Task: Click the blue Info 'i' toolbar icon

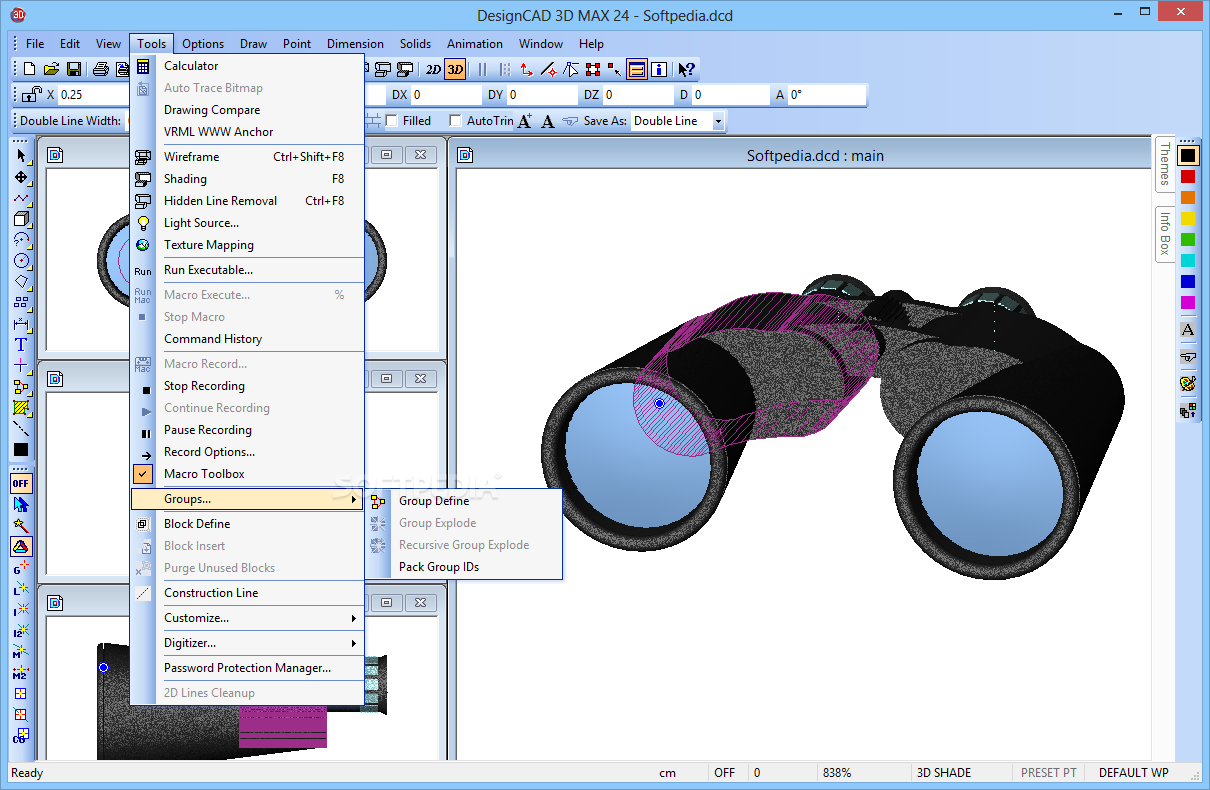Action: pyautogui.click(x=659, y=69)
